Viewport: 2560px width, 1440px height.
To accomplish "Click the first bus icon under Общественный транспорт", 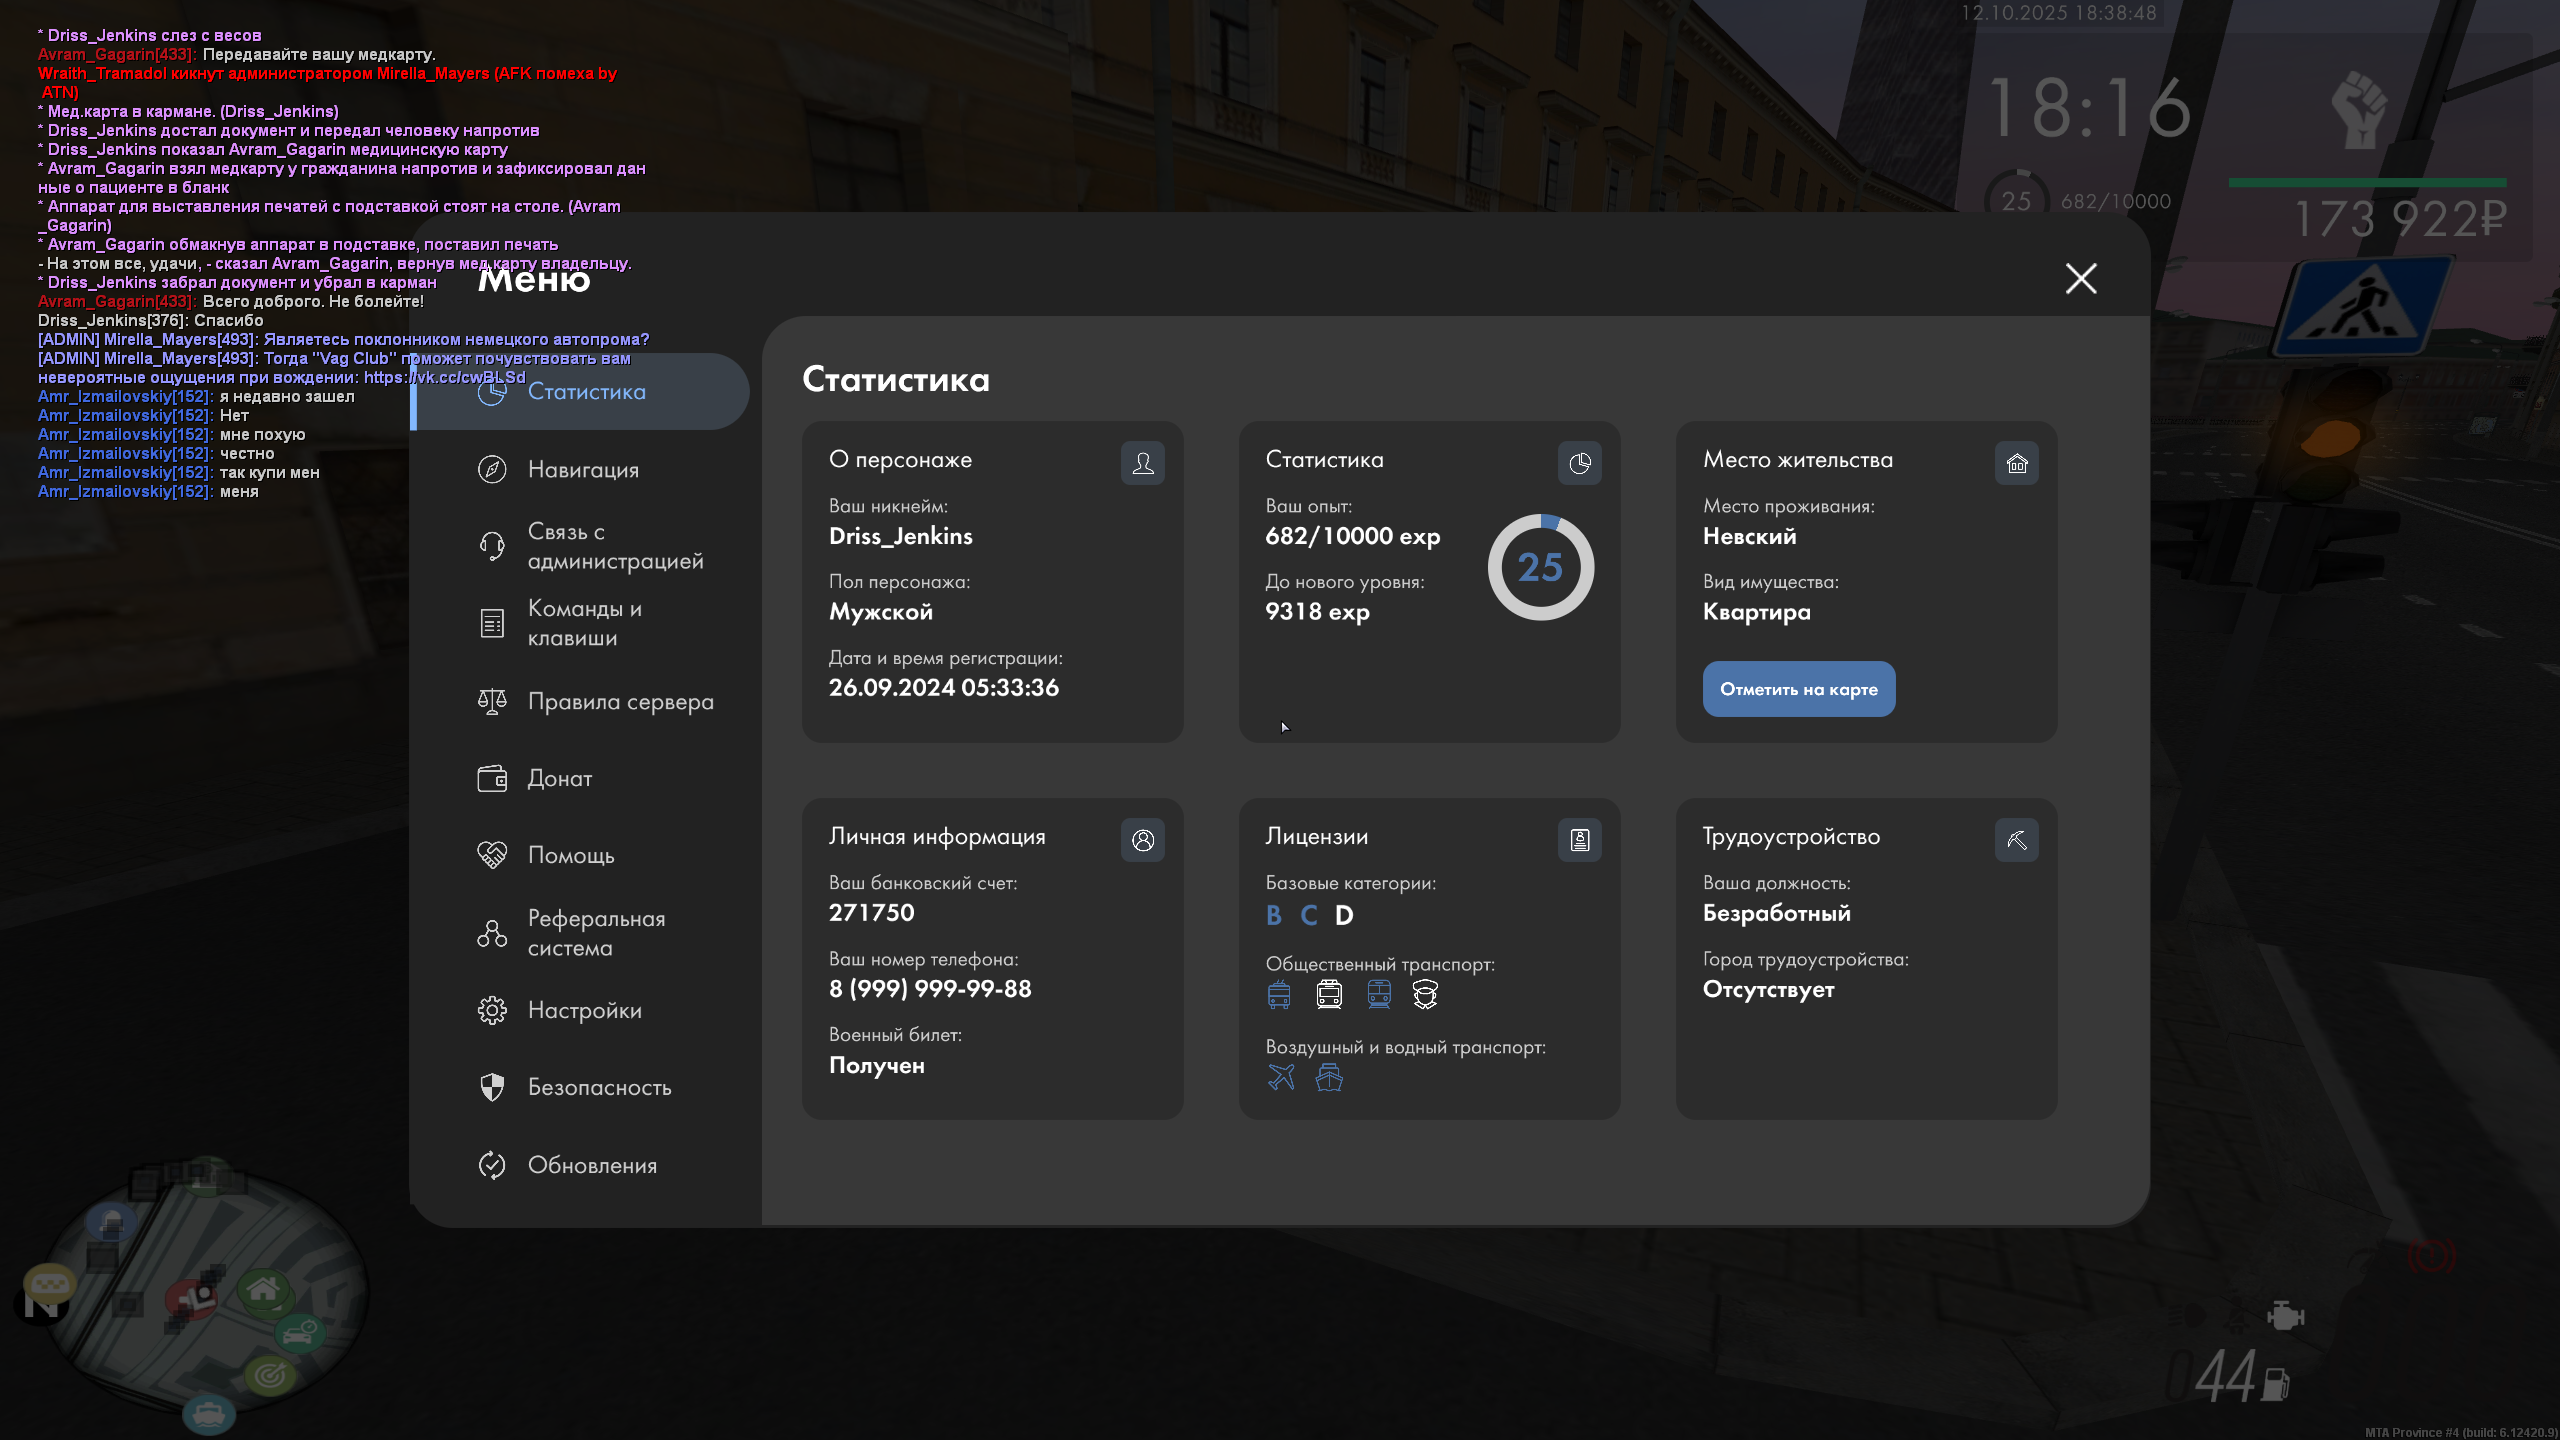I will (1278, 994).
